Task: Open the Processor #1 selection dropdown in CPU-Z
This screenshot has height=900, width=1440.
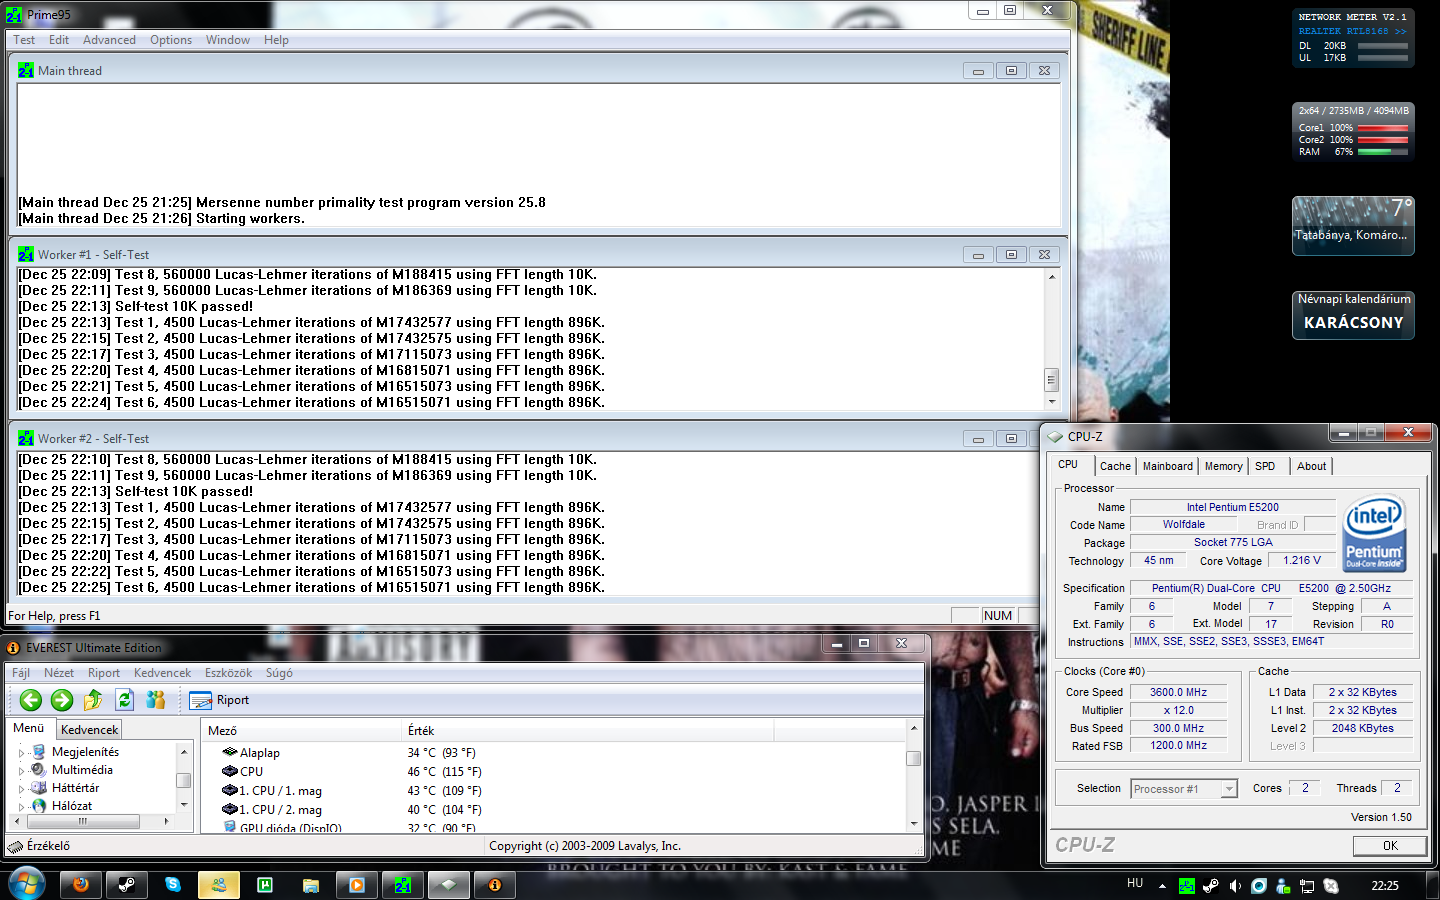Action: point(1184,789)
